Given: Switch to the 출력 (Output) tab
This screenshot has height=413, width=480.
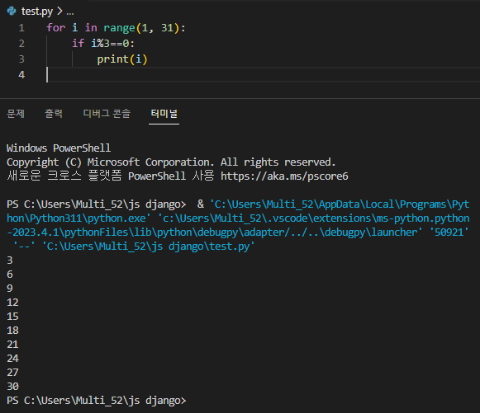Looking at the screenshot, I should tap(54, 114).
